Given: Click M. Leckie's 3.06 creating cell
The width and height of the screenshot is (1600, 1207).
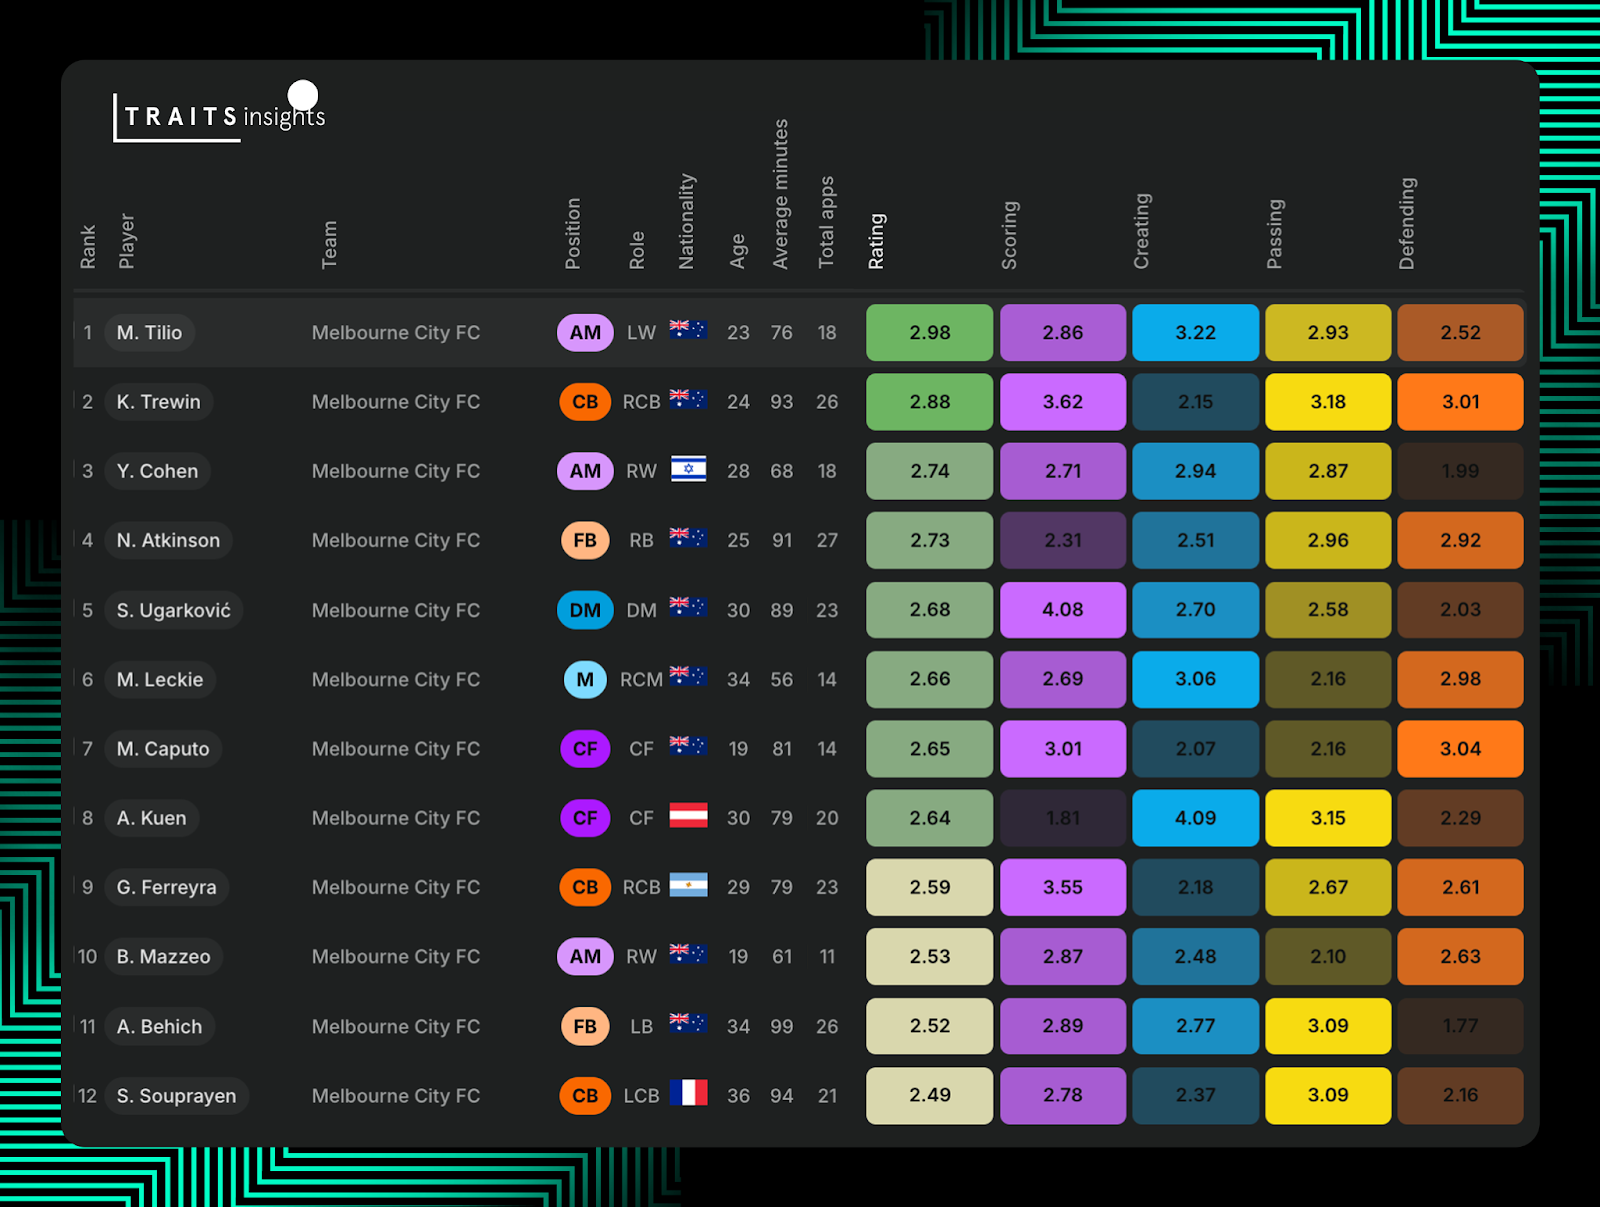Looking at the screenshot, I should point(1196,679).
